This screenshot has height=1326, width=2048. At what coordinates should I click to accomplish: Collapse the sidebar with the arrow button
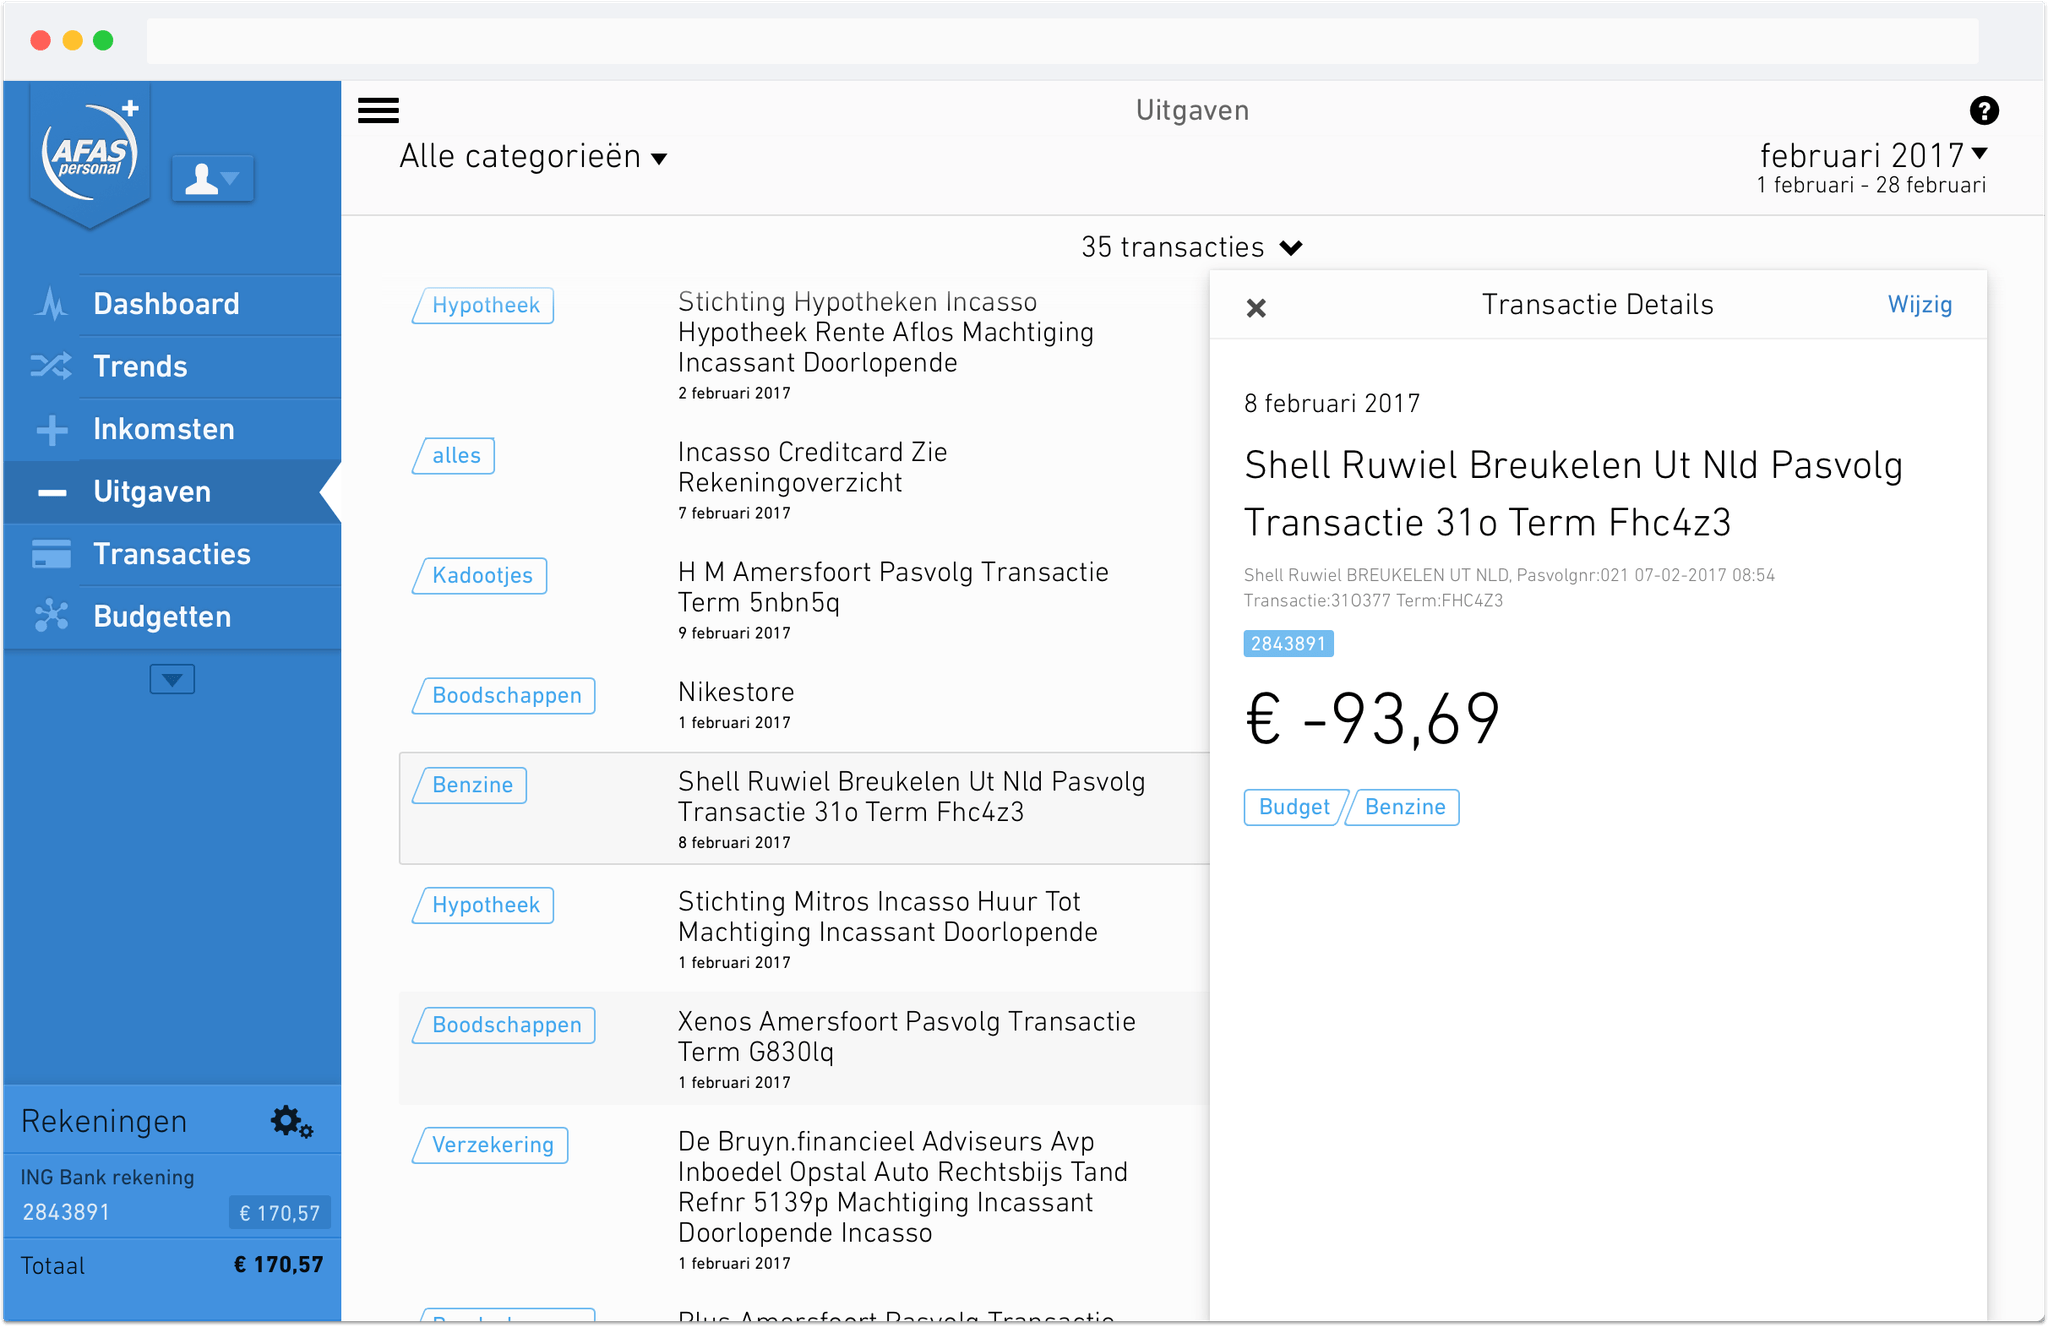(171, 679)
